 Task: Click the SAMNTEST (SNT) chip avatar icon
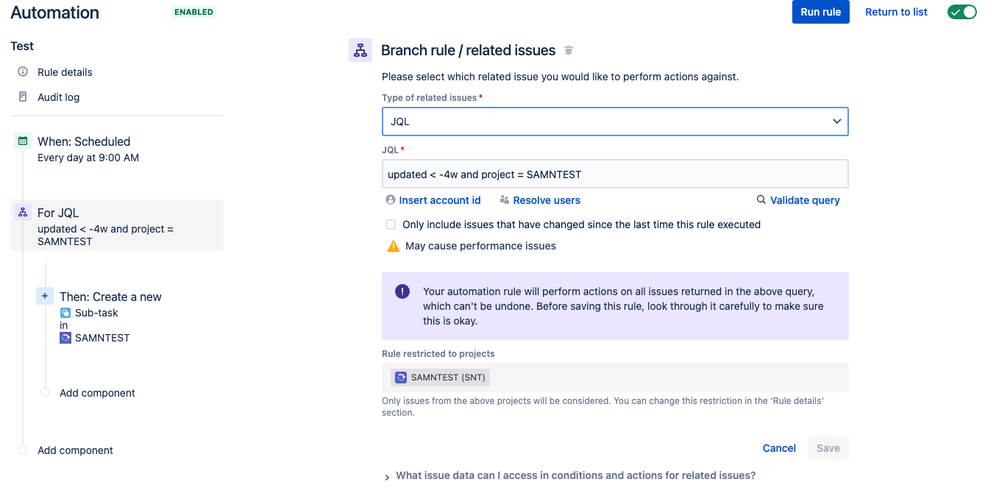point(401,377)
